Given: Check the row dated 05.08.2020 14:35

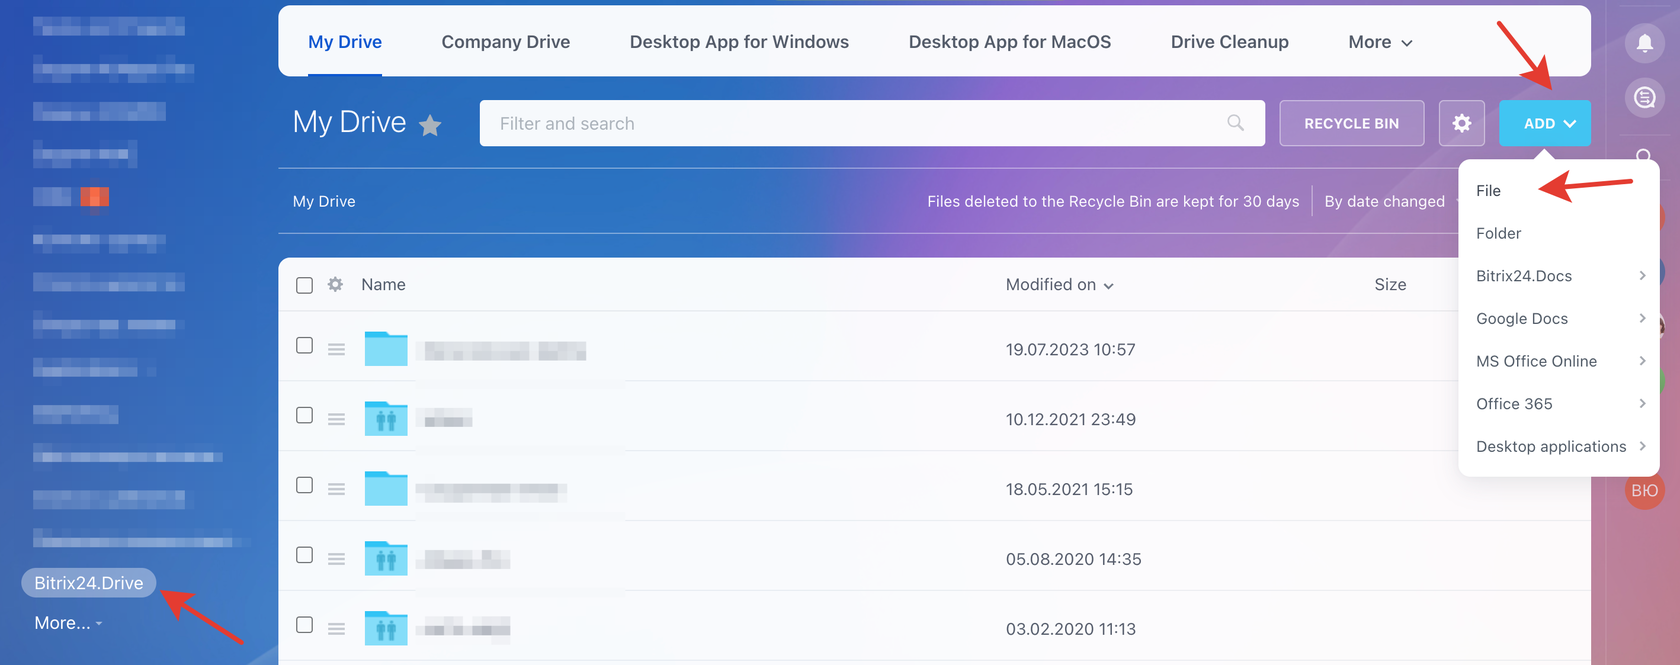Looking at the screenshot, I should 305,555.
